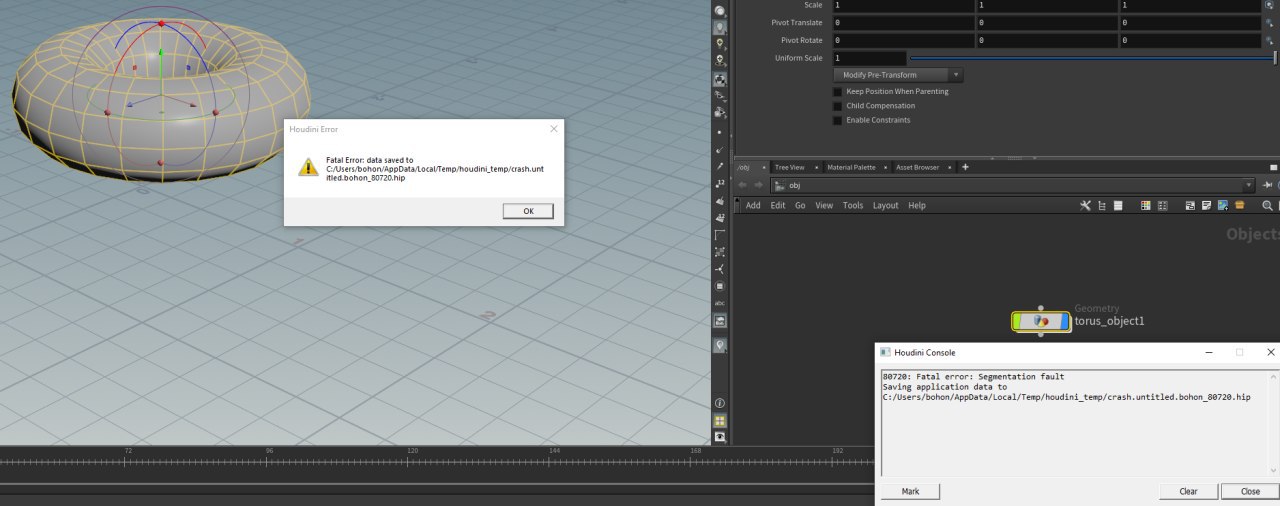
Task: Click the first Pivot Rotate field
Action: 902,40
